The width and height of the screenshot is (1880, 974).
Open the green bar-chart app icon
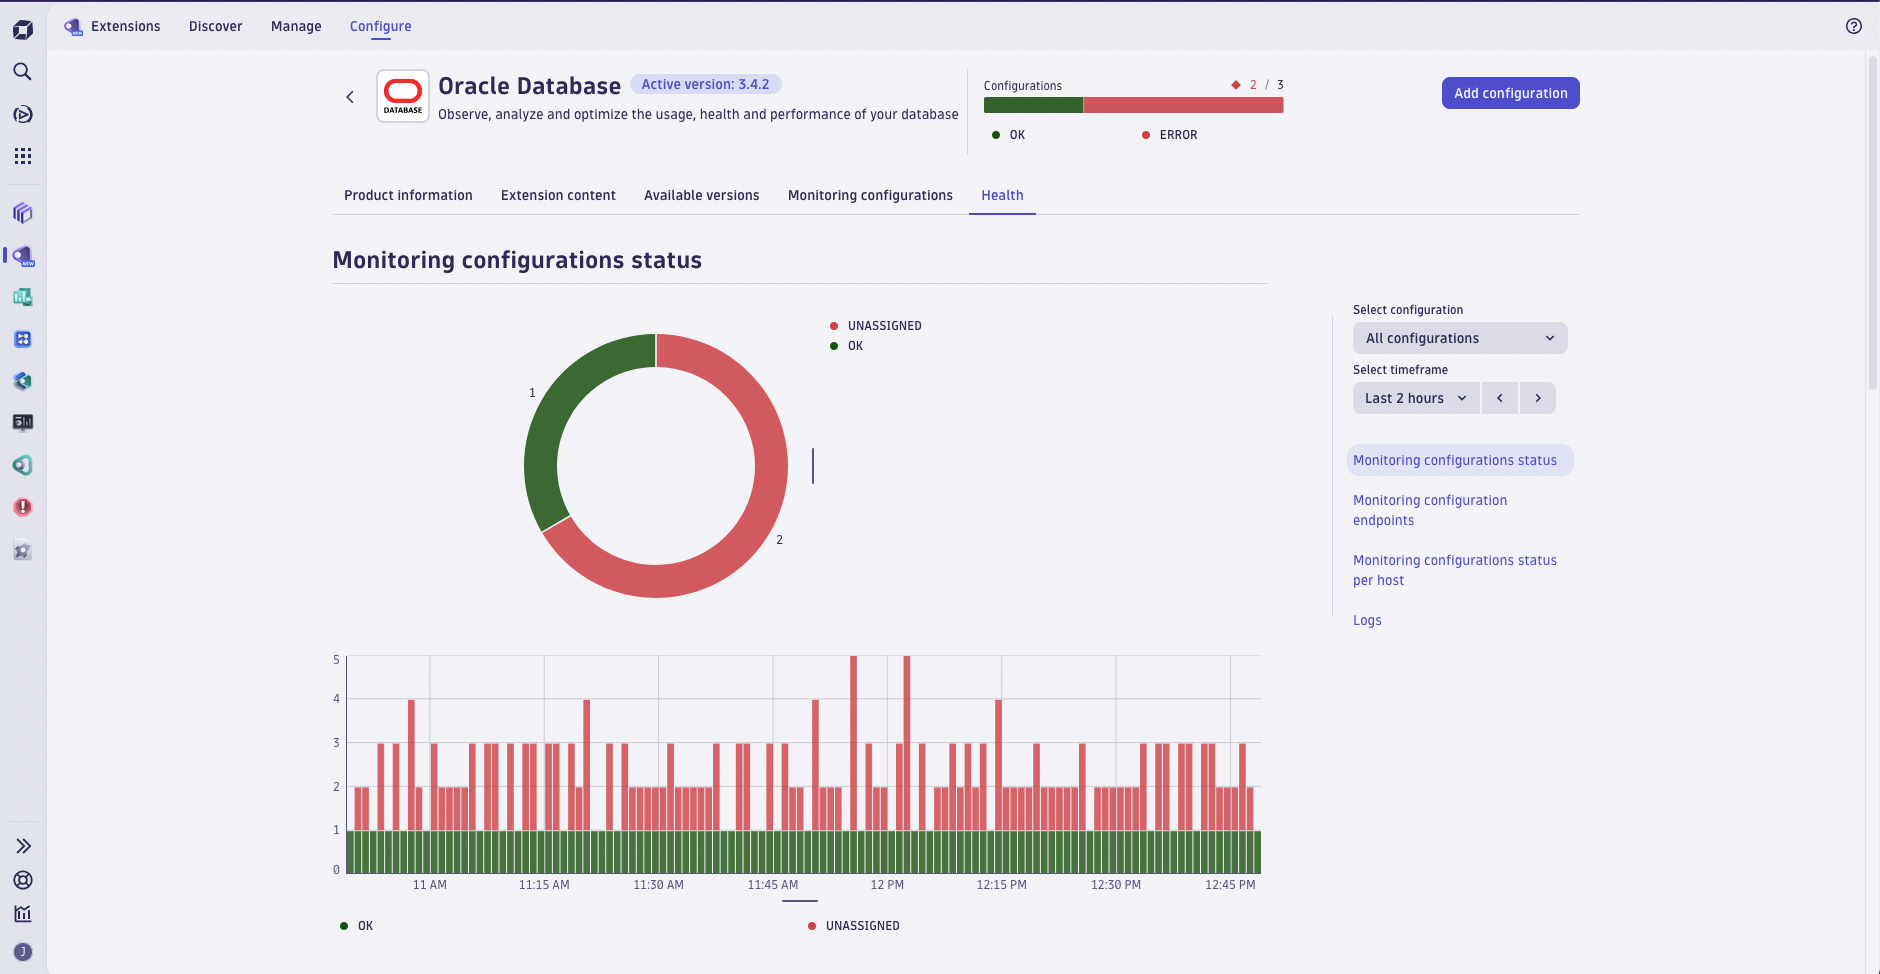[23, 297]
